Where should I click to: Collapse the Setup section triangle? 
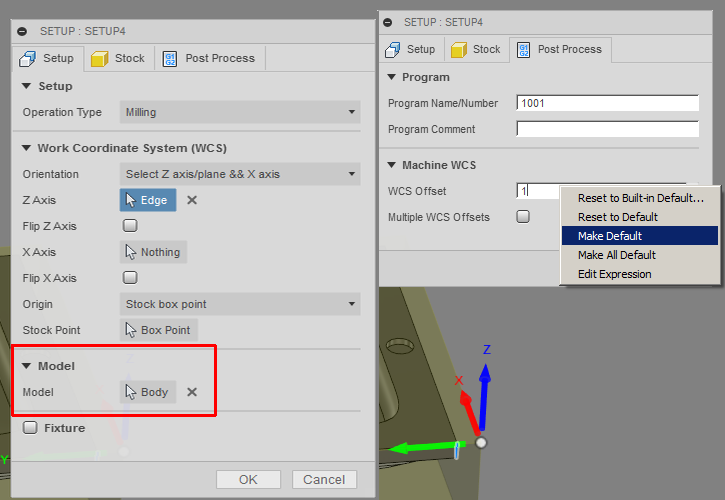tap(26, 86)
